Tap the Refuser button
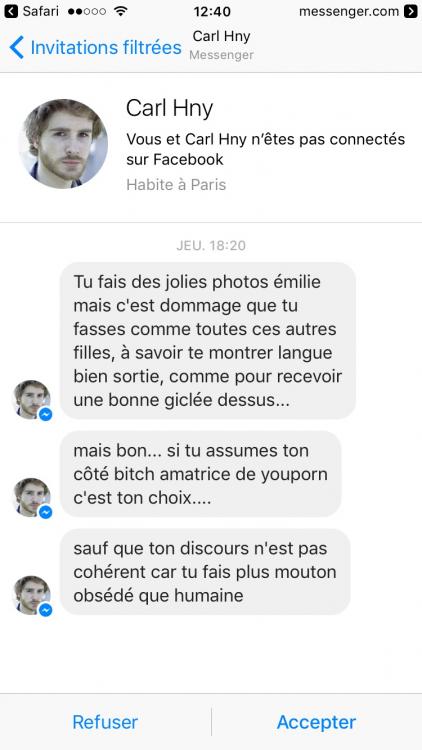422x750 pixels. 105,722
